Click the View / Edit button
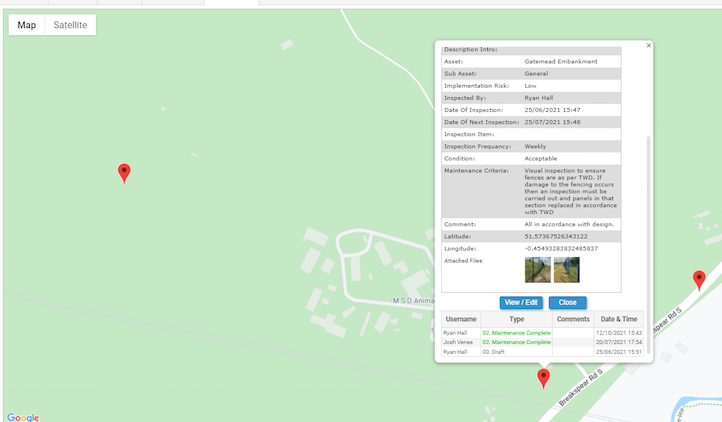 pos(521,302)
